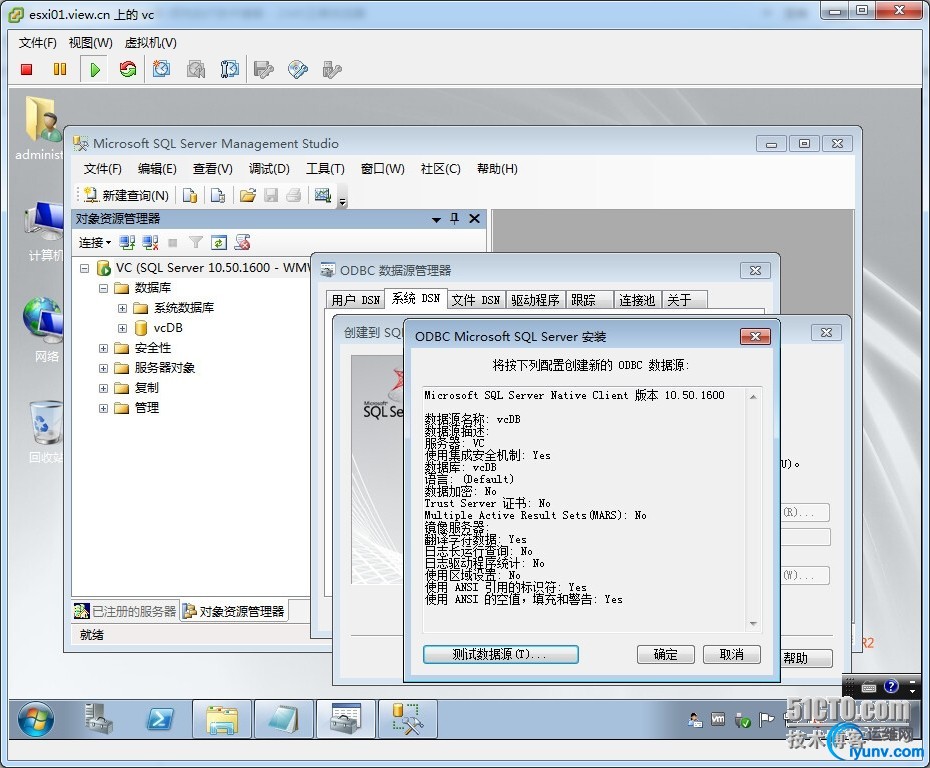
Task: Click the Activity Monitor icon in SSMS toolbar
Action: point(323,195)
